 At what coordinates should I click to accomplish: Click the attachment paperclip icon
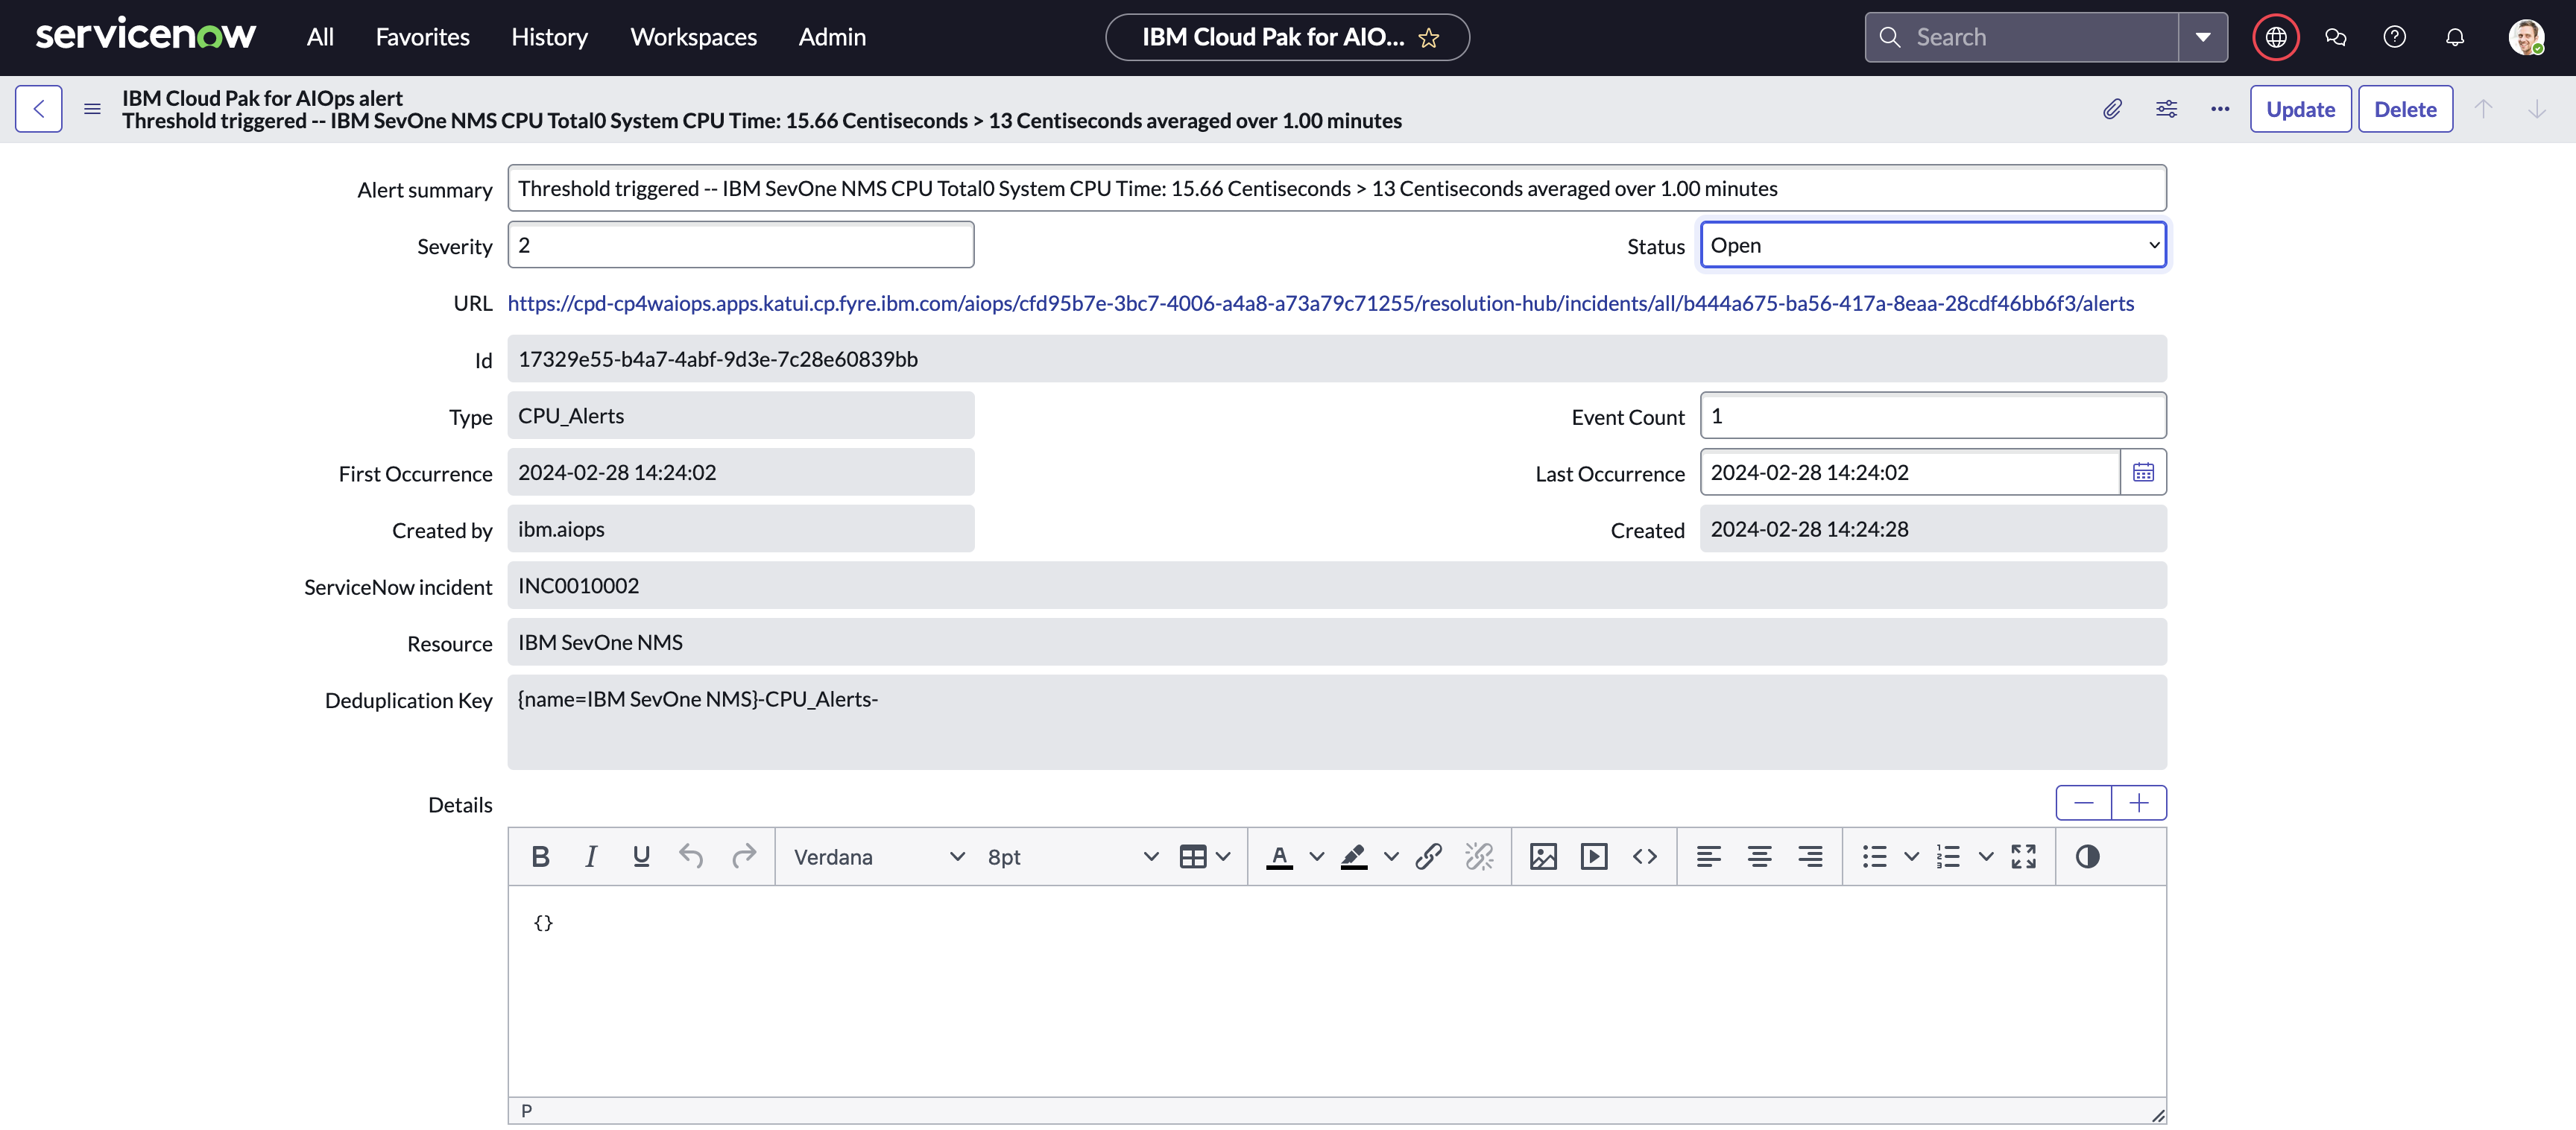coord(2111,109)
